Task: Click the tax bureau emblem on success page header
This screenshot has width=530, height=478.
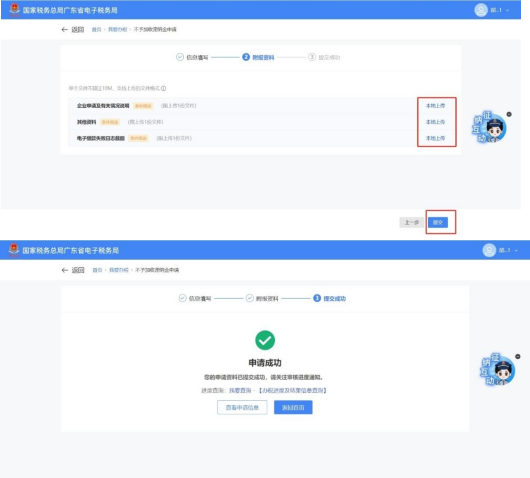Action: coord(14,249)
